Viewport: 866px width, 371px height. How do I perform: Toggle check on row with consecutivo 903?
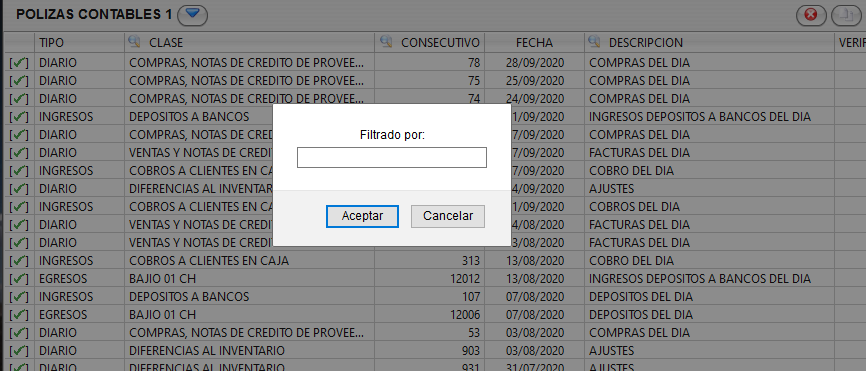click(x=19, y=351)
